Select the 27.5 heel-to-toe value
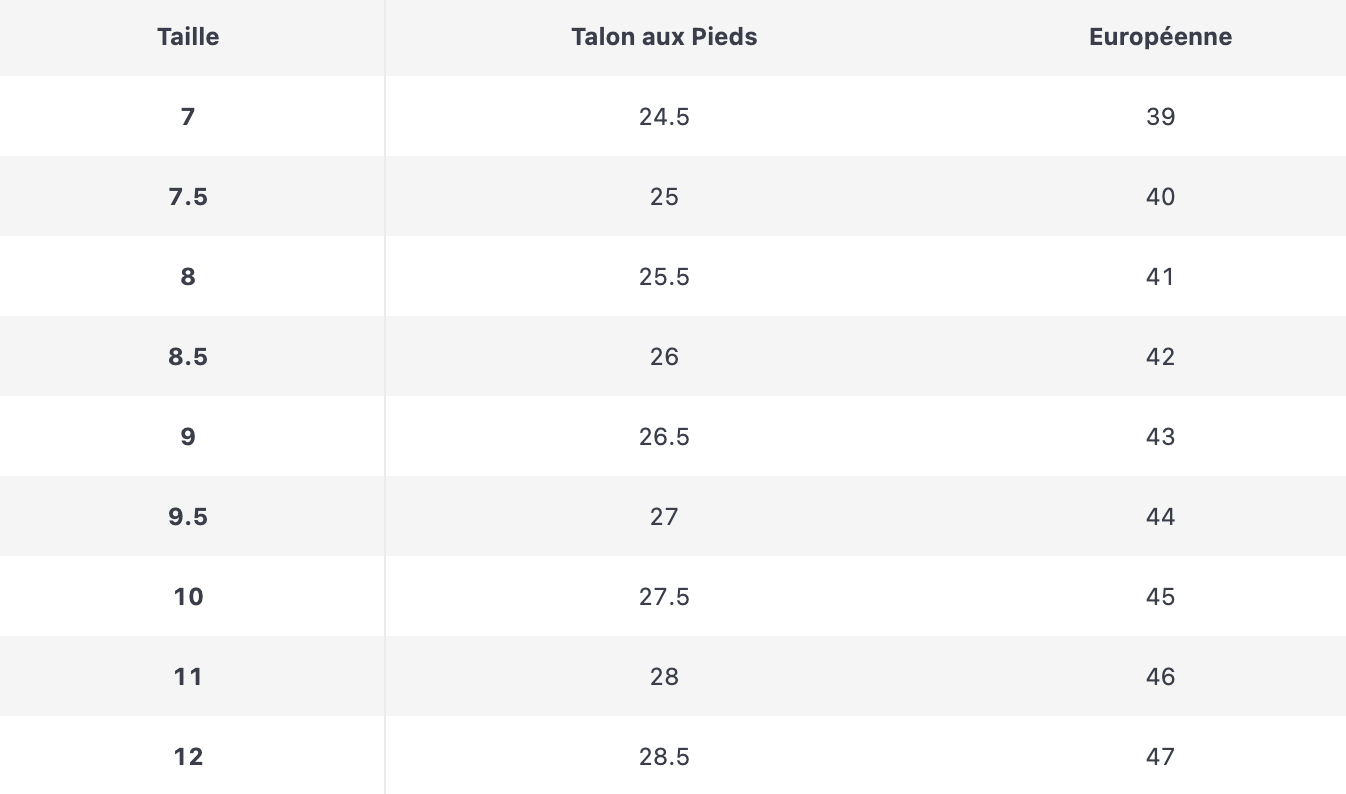The width and height of the screenshot is (1346, 794). [x=664, y=597]
